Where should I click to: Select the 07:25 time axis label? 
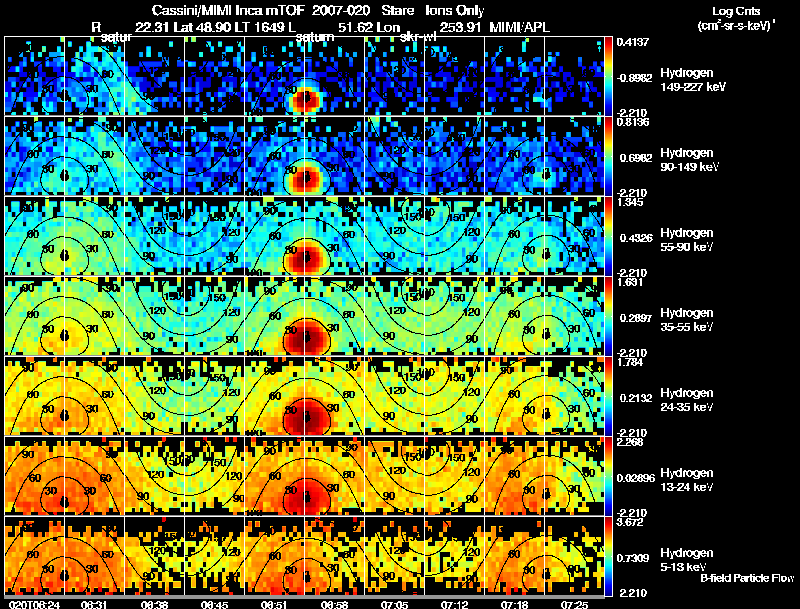coord(573,605)
